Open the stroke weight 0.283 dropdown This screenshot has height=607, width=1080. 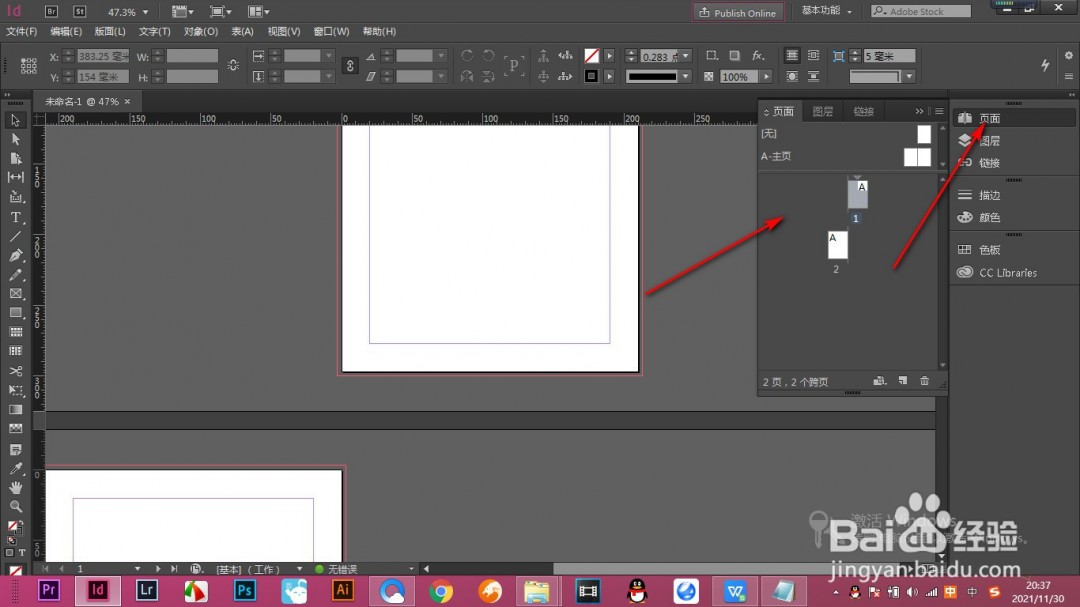tap(686, 56)
